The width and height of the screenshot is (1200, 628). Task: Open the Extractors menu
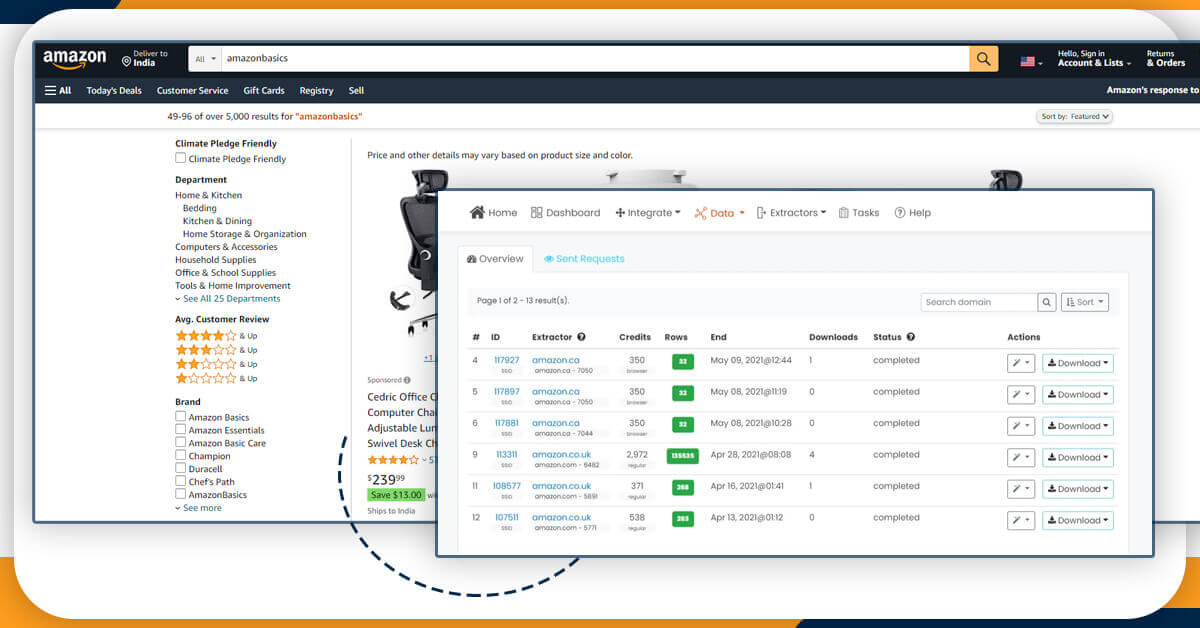pyautogui.click(x=792, y=213)
